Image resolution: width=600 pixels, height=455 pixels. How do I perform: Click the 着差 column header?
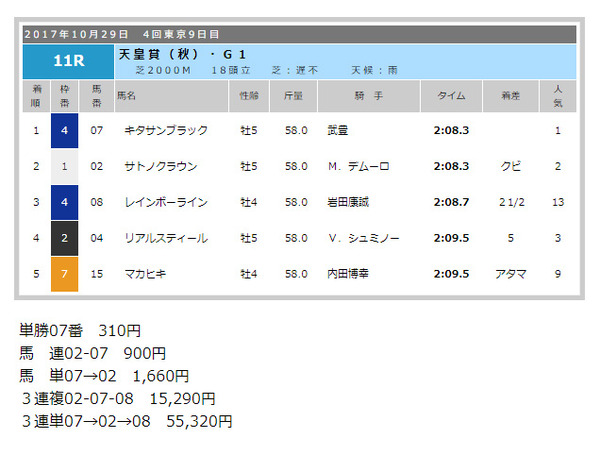point(511,96)
